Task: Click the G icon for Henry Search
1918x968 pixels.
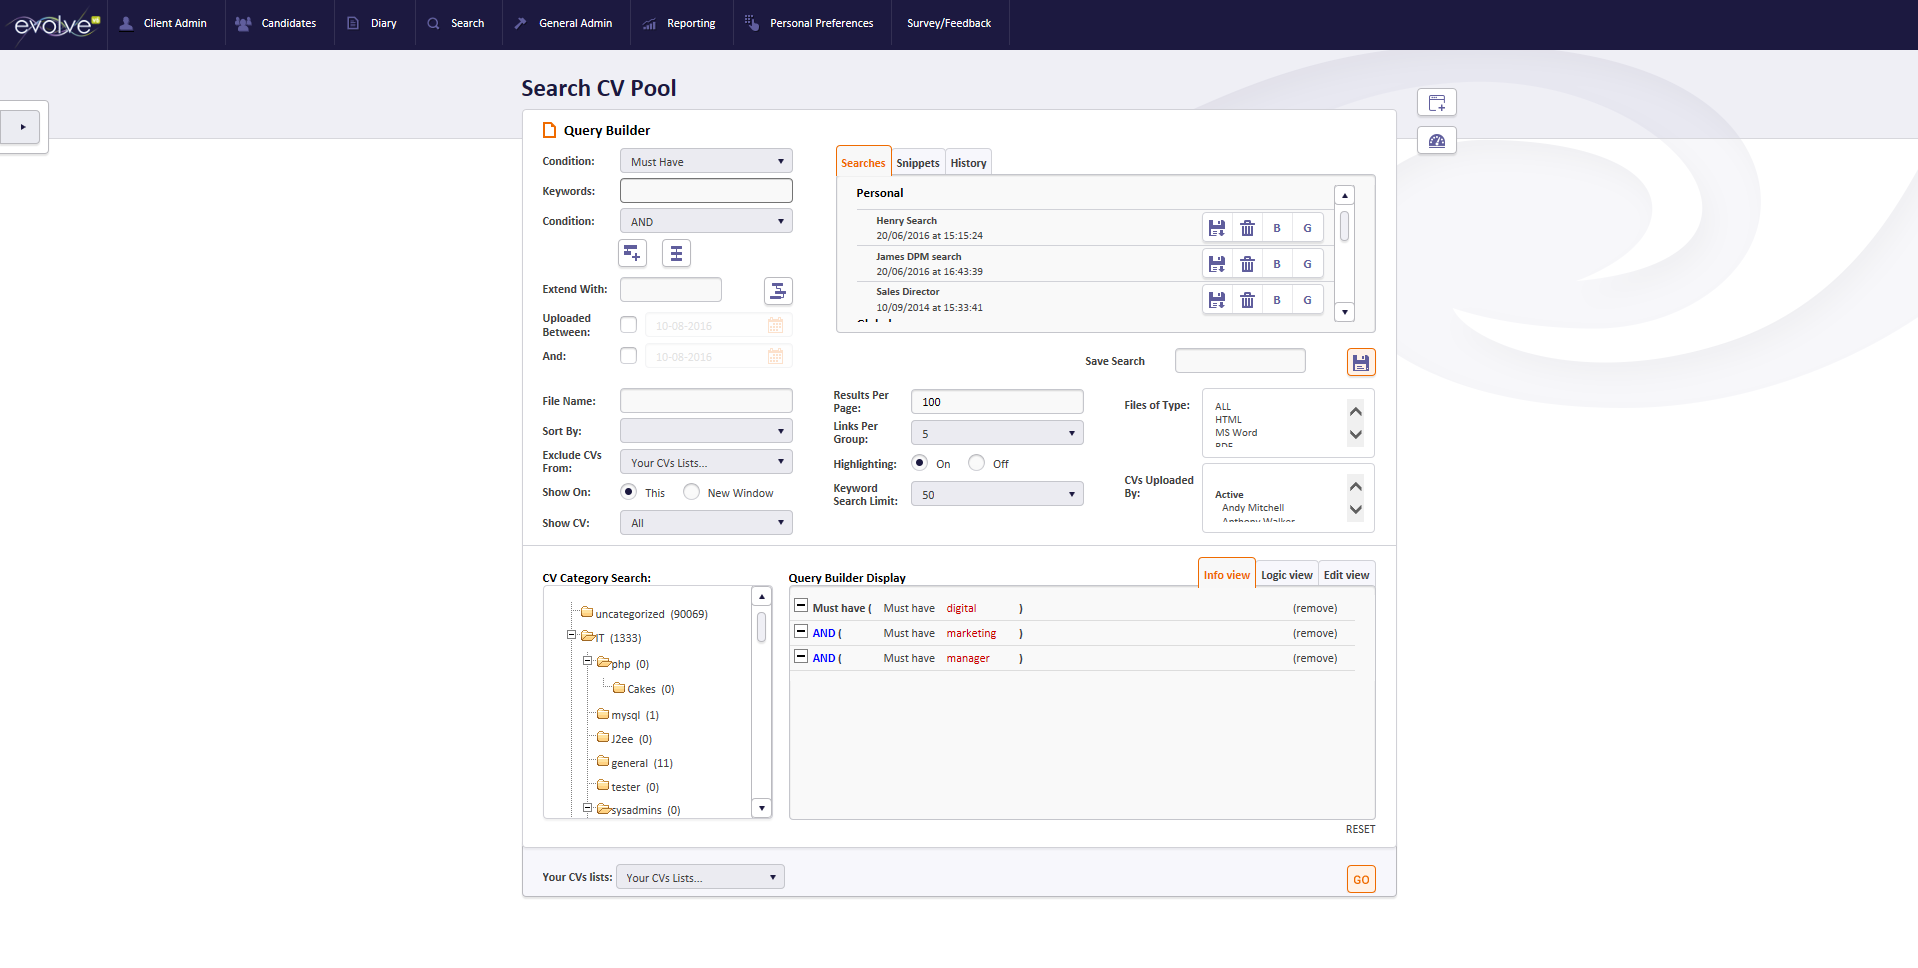Action: [1307, 227]
